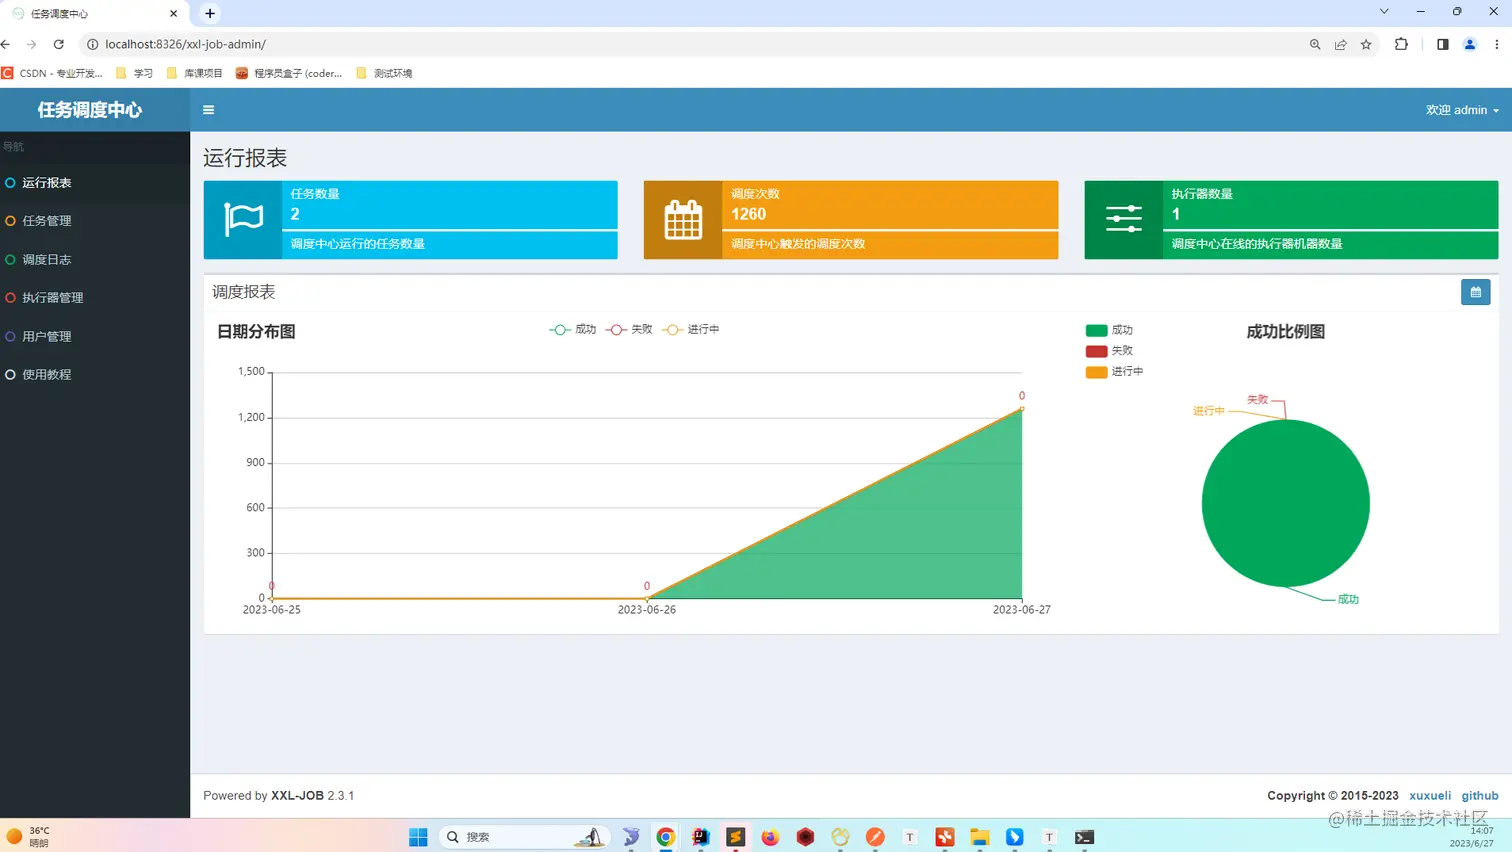
Task: Toggle 进行中 series in the 日期分布图 legend
Action: pyautogui.click(x=691, y=329)
